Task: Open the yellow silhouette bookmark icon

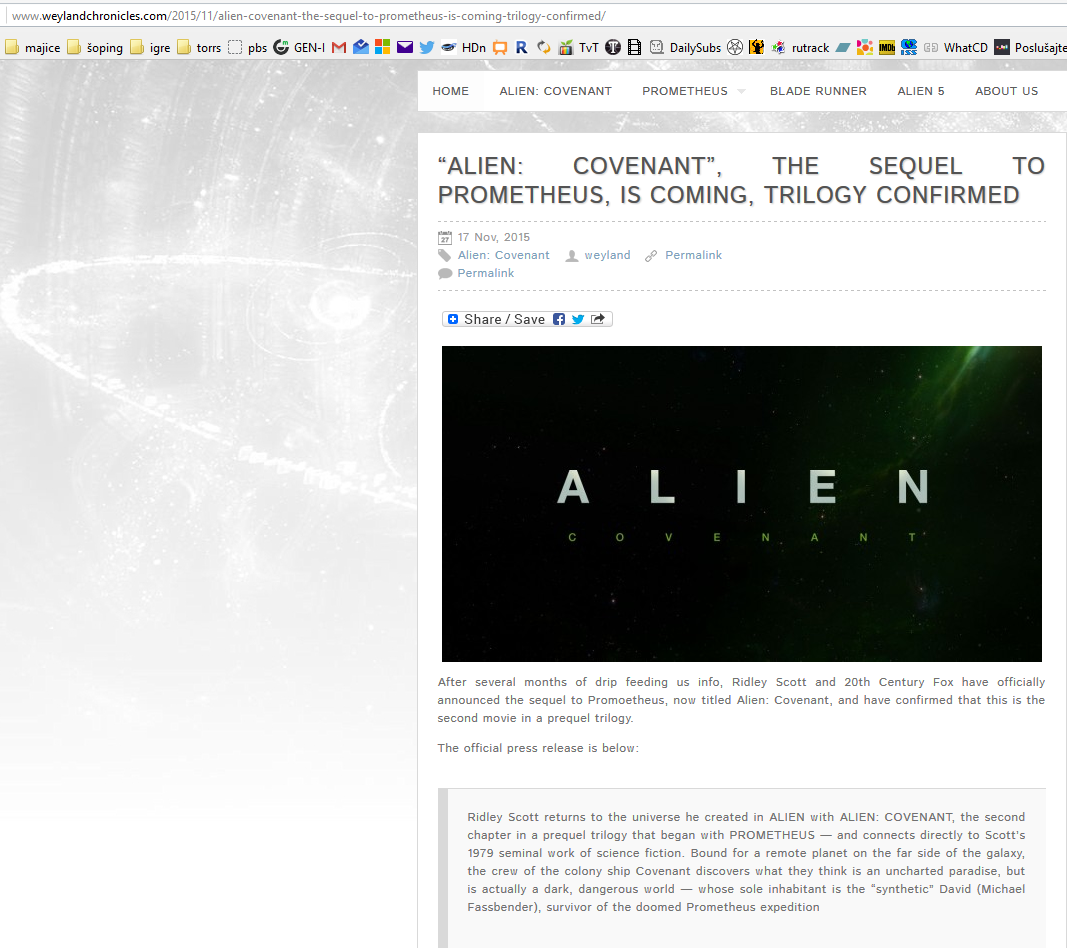Action: pos(757,48)
